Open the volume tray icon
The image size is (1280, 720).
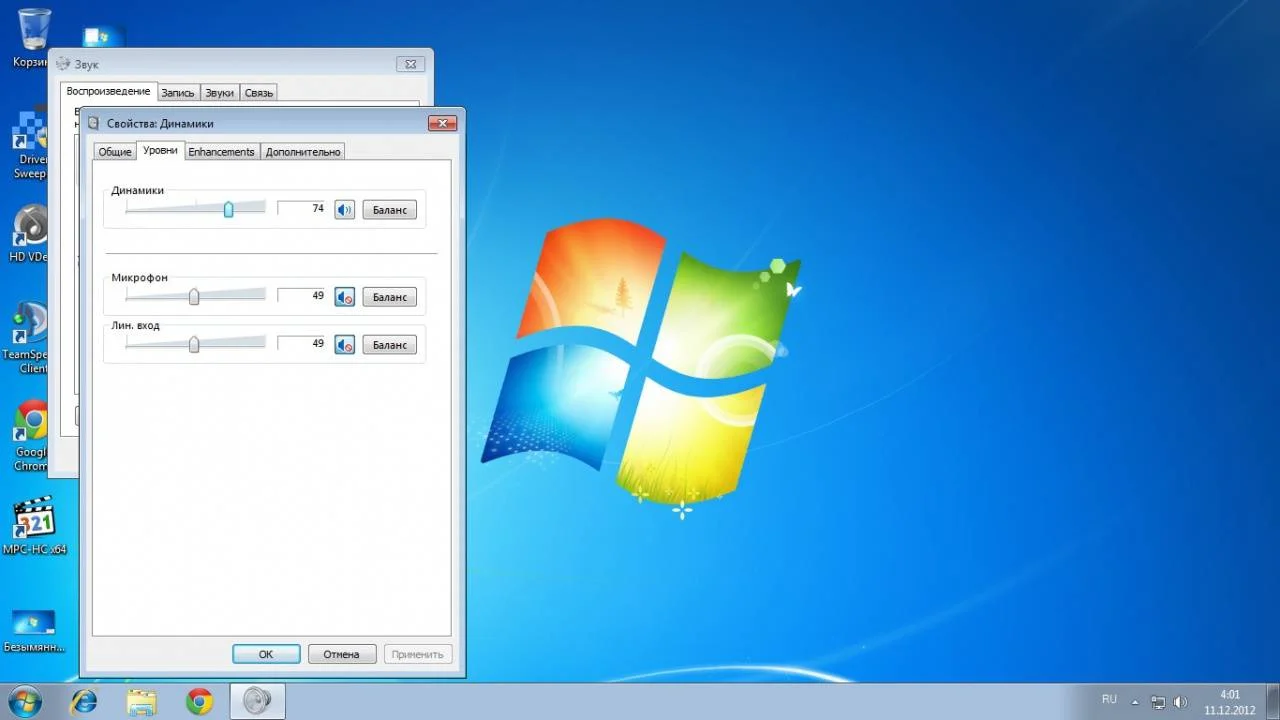(x=1180, y=702)
